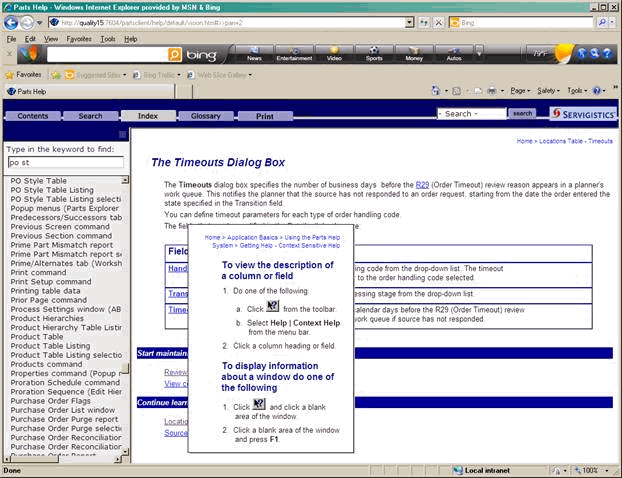Click the index list scroll up arrow

pos(125,180)
